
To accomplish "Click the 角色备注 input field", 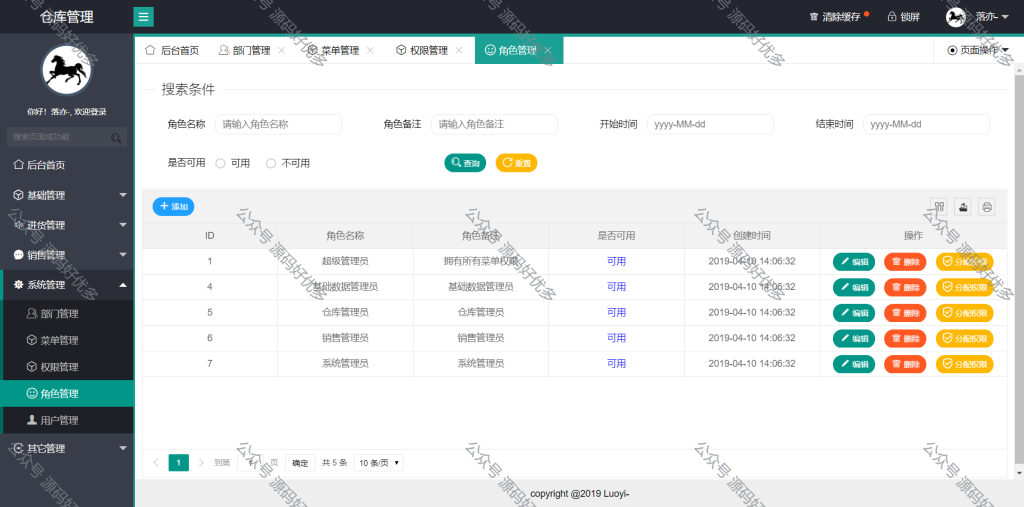I will (494, 124).
